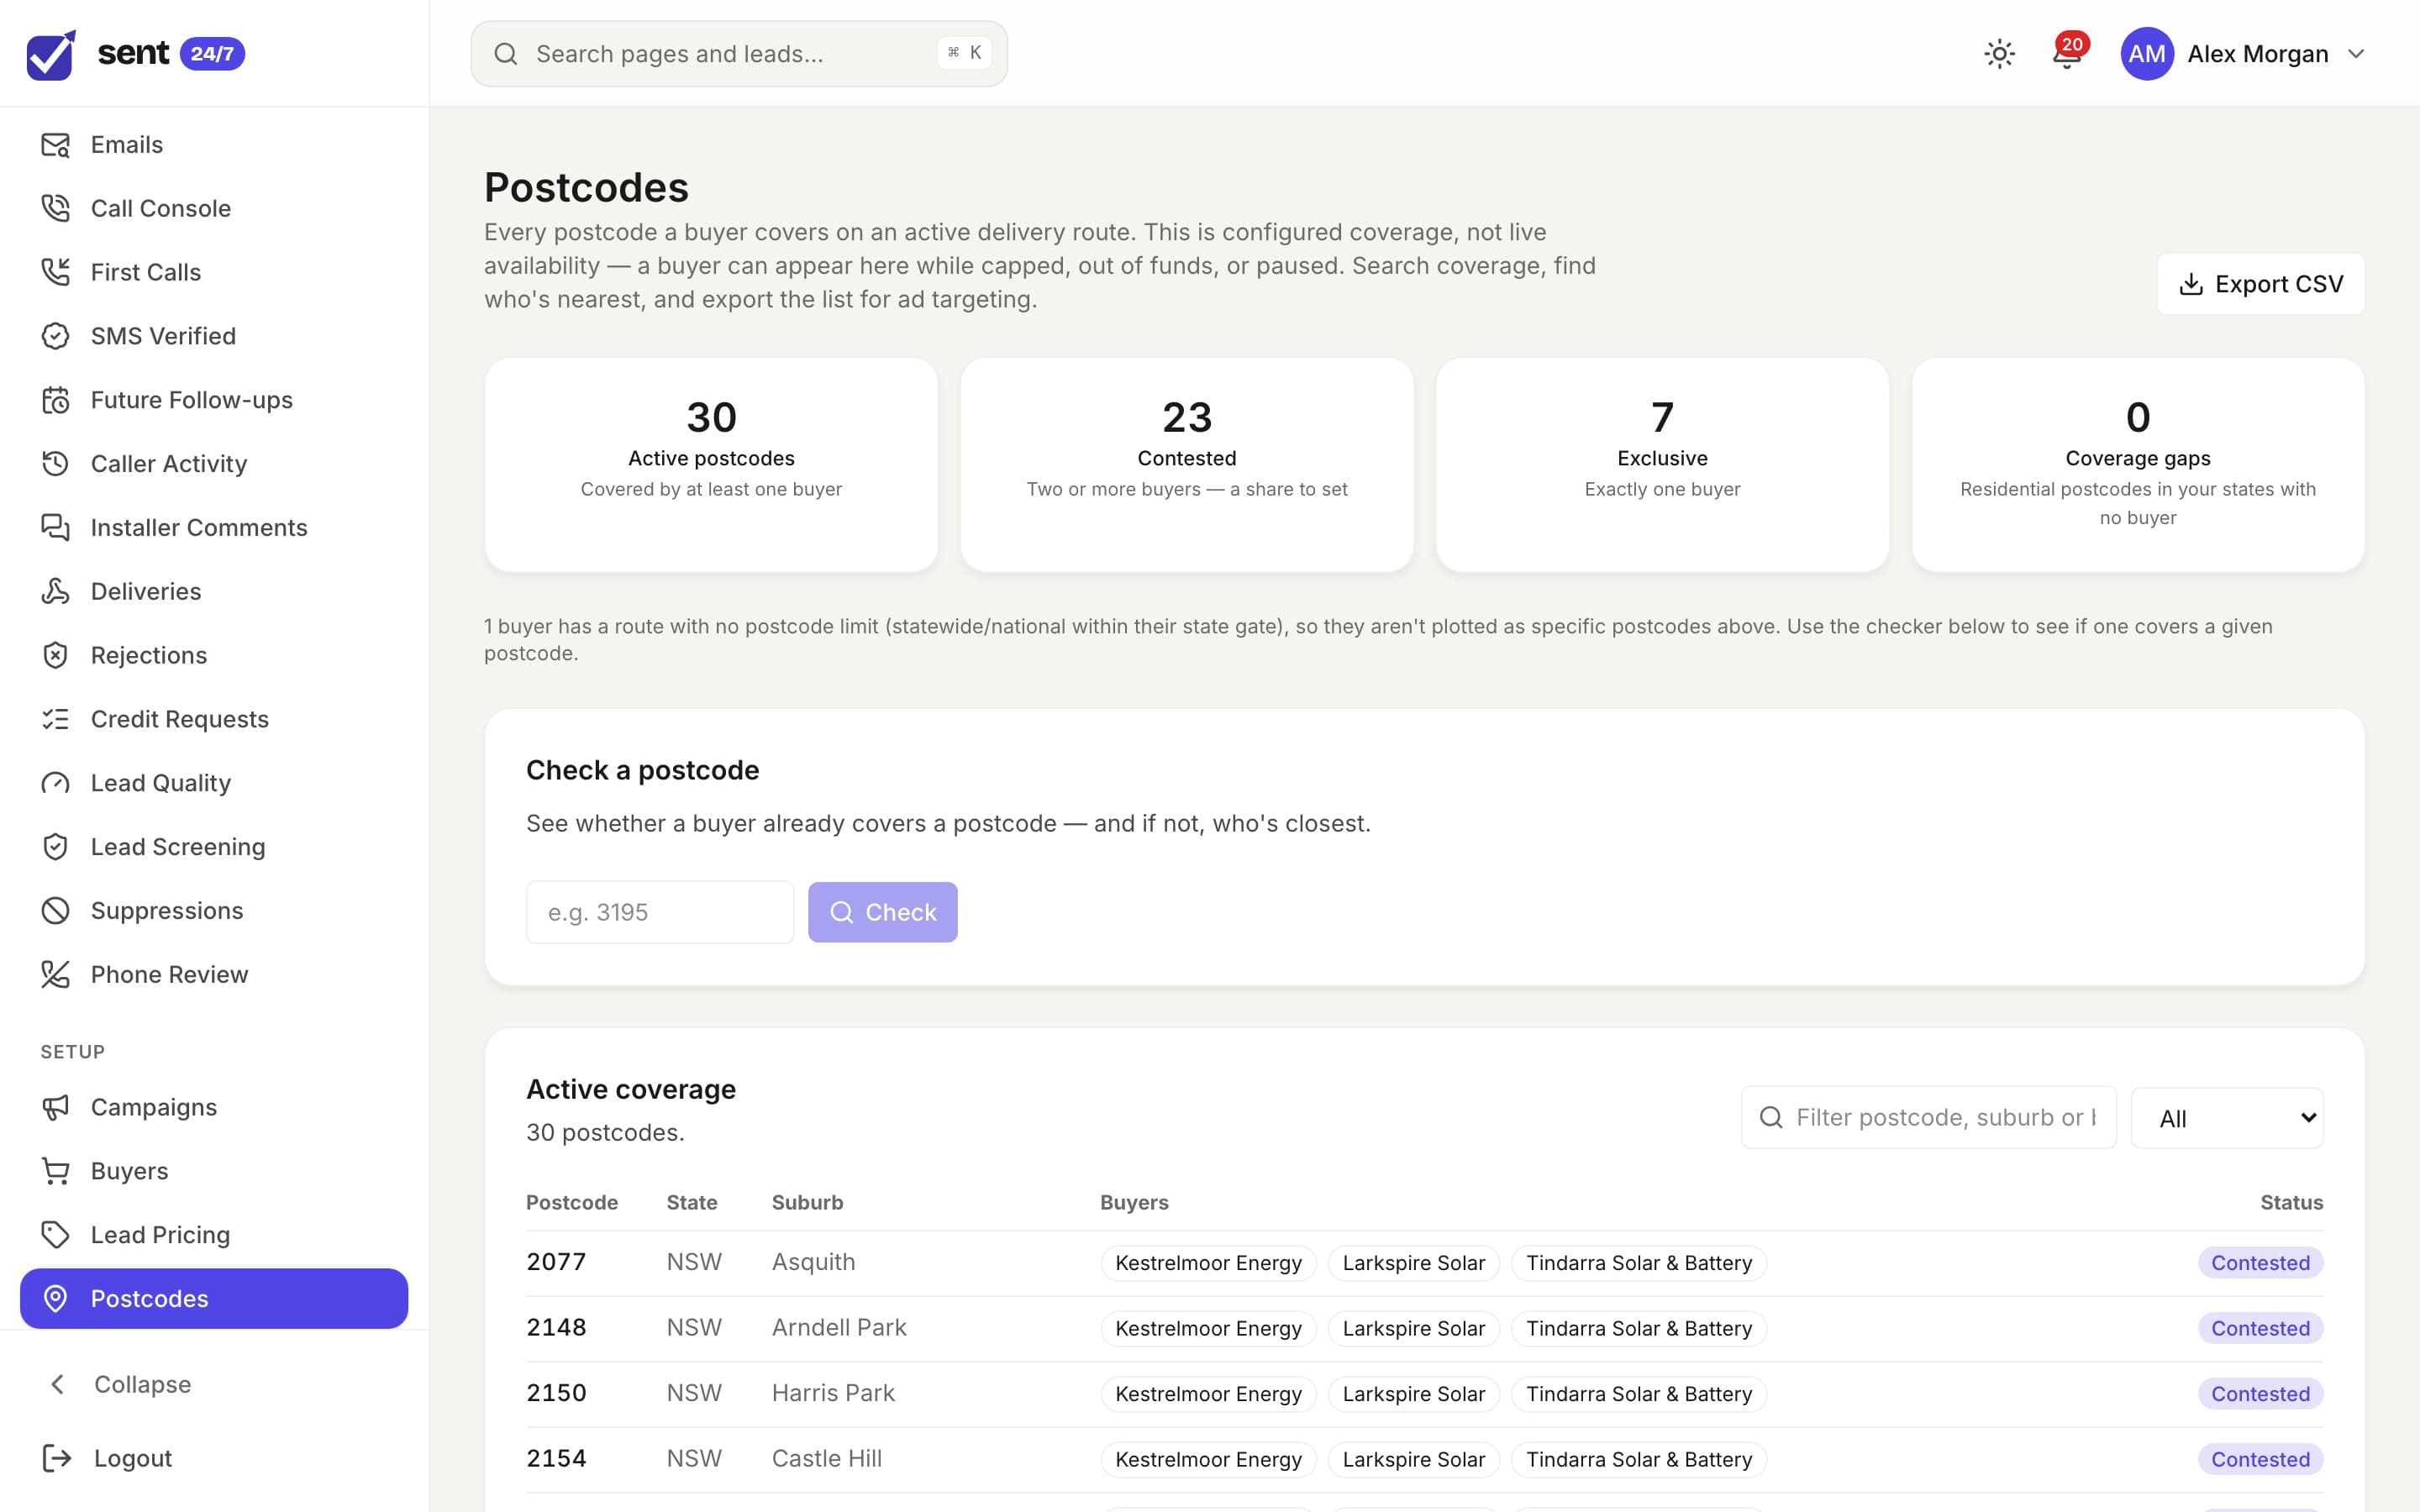
Task: Open the All status filter dropdown
Action: coord(2227,1118)
